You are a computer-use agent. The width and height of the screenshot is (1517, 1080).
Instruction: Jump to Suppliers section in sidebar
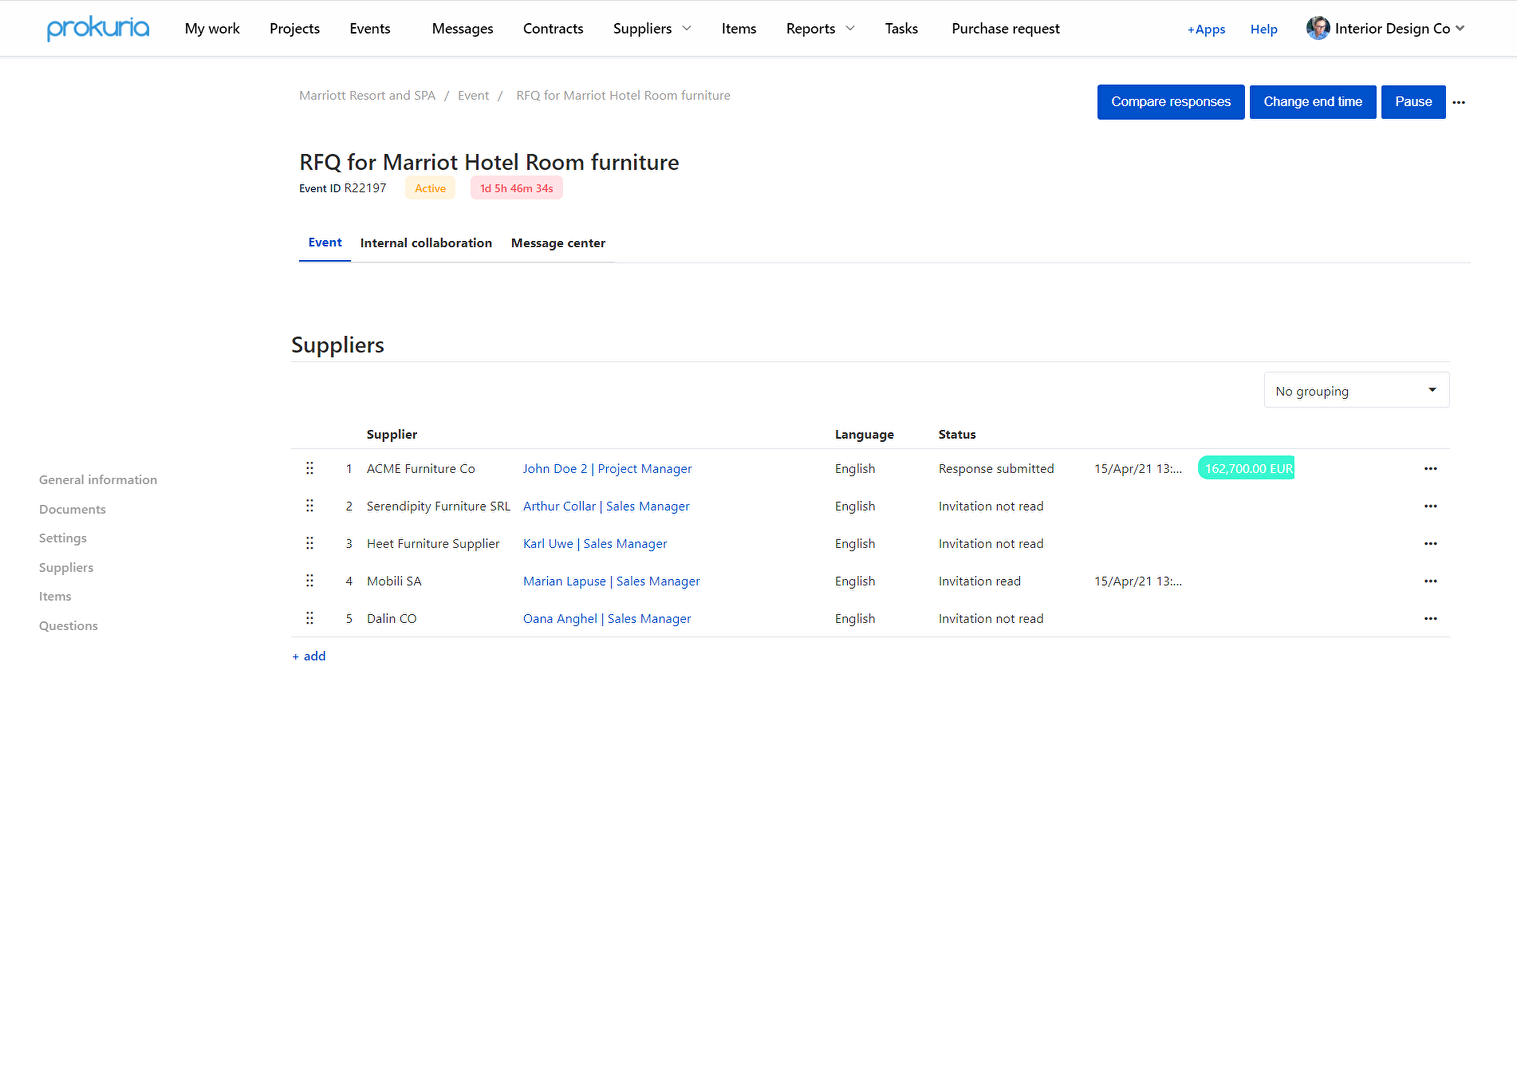click(66, 567)
